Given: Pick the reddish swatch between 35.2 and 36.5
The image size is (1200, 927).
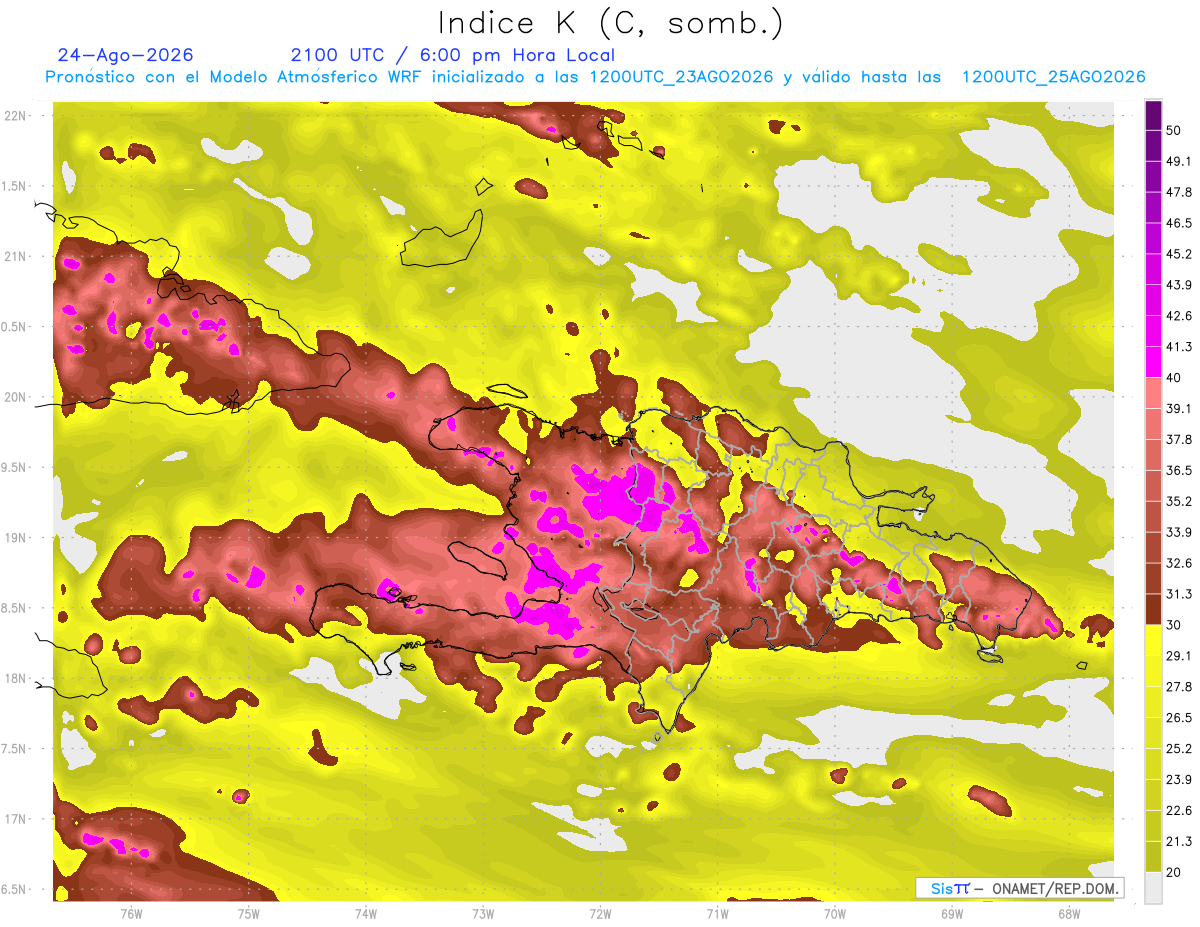Looking at the screenshot, I should [x=1153, y=486].
